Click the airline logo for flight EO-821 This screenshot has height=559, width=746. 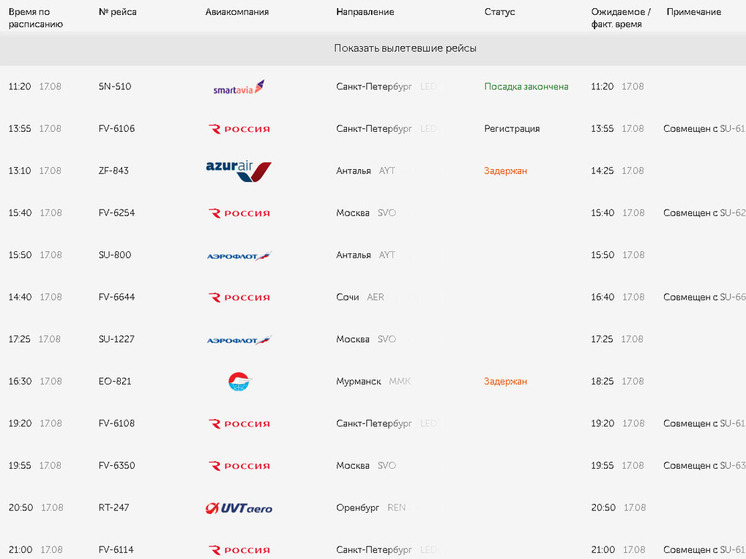click(x=239, y=382)
